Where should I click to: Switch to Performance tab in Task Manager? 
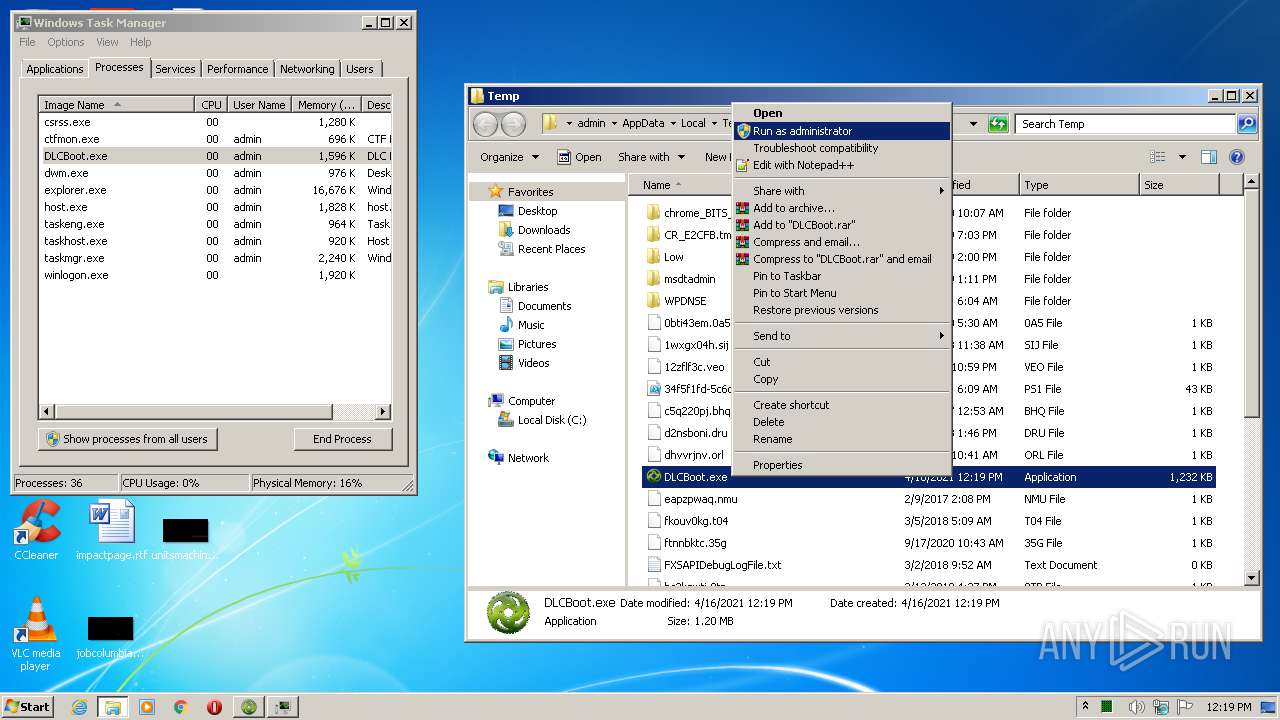point(237,69)
